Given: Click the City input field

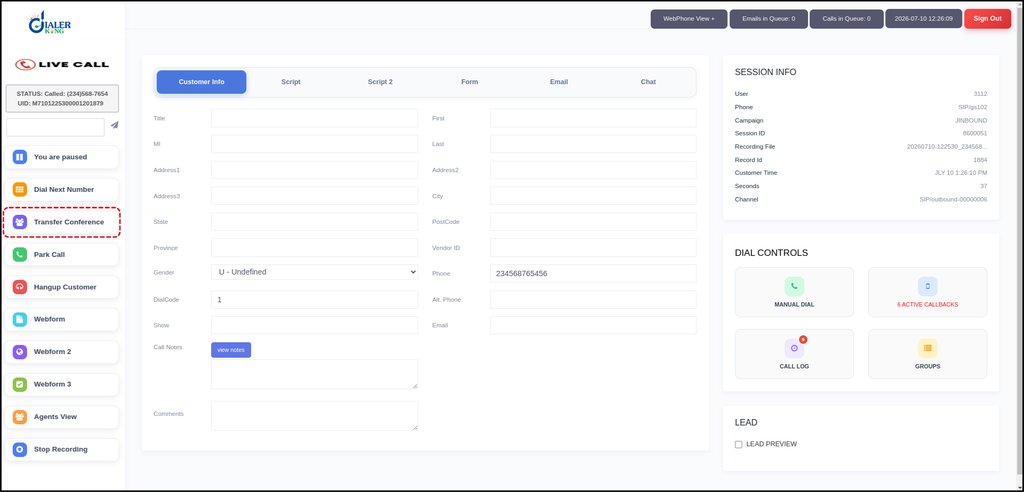Looking at the screenshot, I should click(x=593, y=195).
